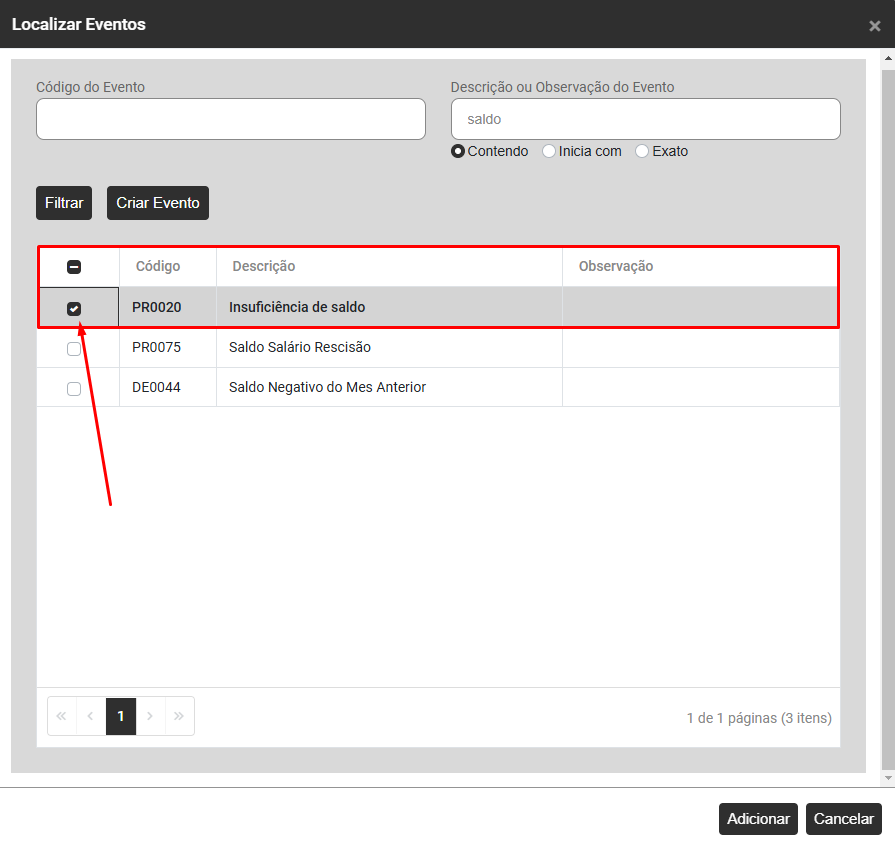Click the Adicionar button

pyautogui.click(x=758, y=819)
